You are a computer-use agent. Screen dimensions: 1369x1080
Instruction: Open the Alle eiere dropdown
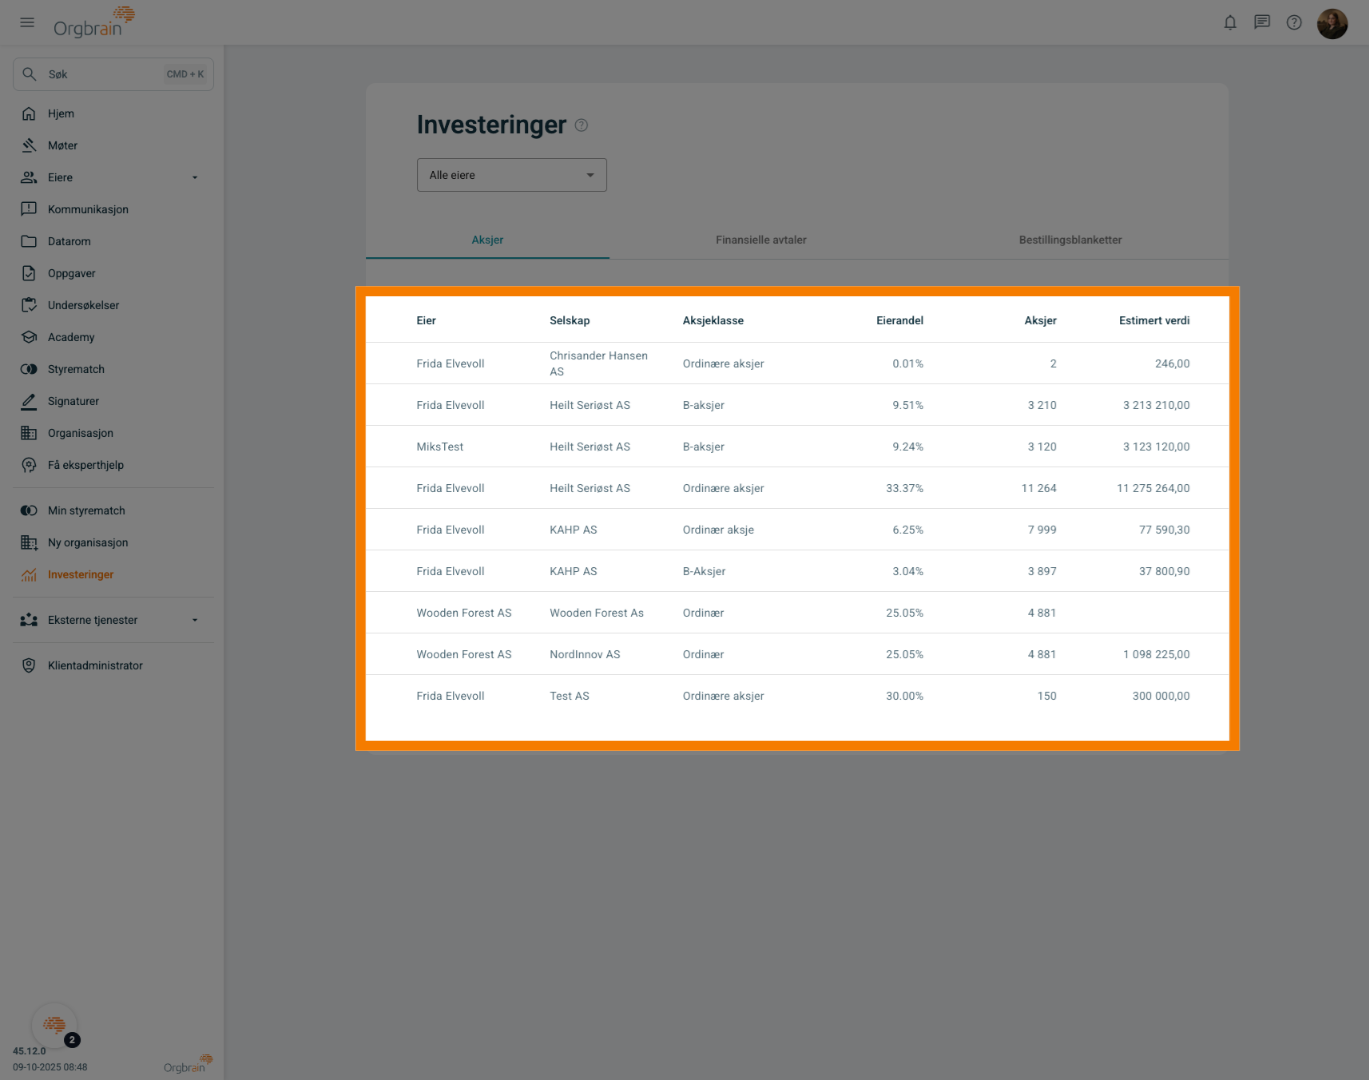(x=512, y=175)
